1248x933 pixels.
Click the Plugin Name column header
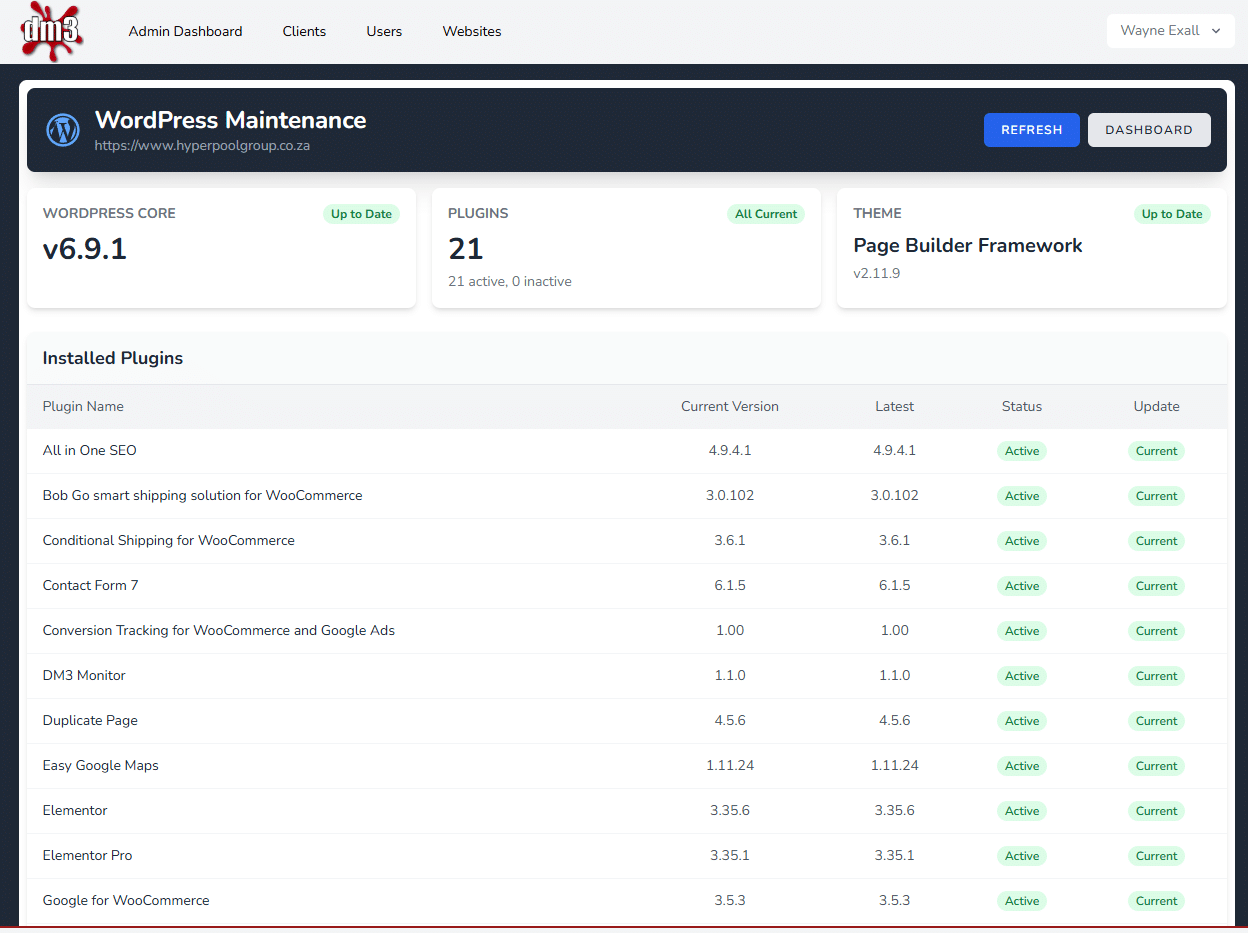pyautogui.click(x=83, y=406)
